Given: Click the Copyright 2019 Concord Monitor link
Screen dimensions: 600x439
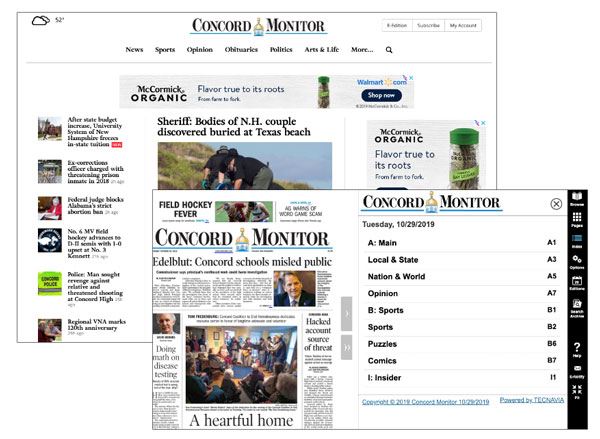Looking at the screenshot, I should coord(426,402).
